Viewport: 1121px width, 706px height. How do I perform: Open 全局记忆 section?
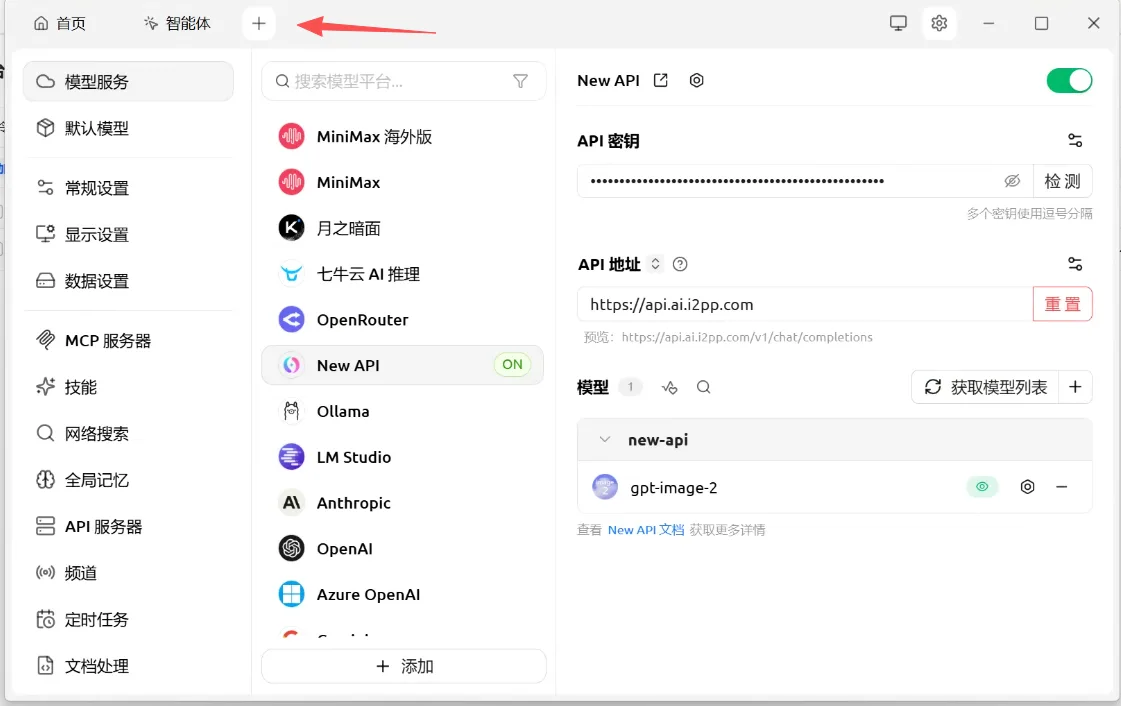(129, 480)
